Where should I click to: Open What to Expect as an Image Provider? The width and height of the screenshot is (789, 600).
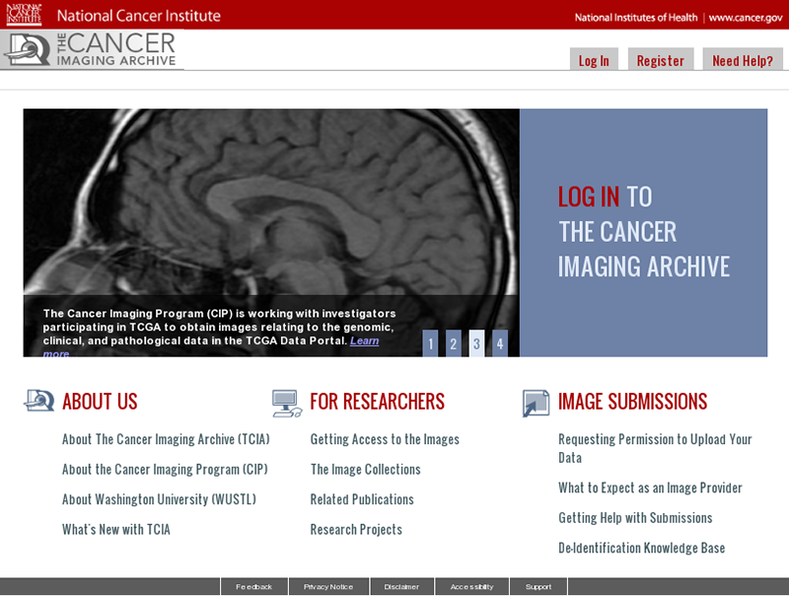point(650,488)
